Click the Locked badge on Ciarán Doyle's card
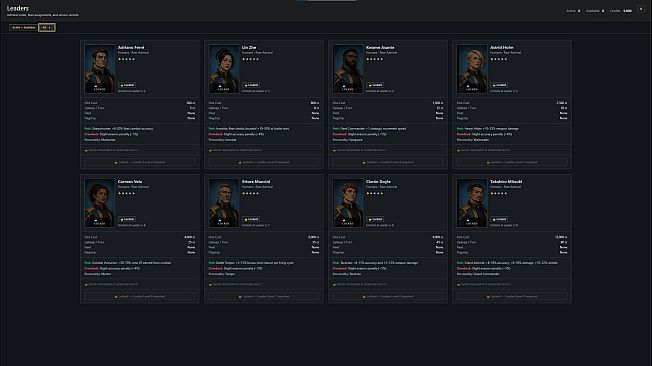 375,219
